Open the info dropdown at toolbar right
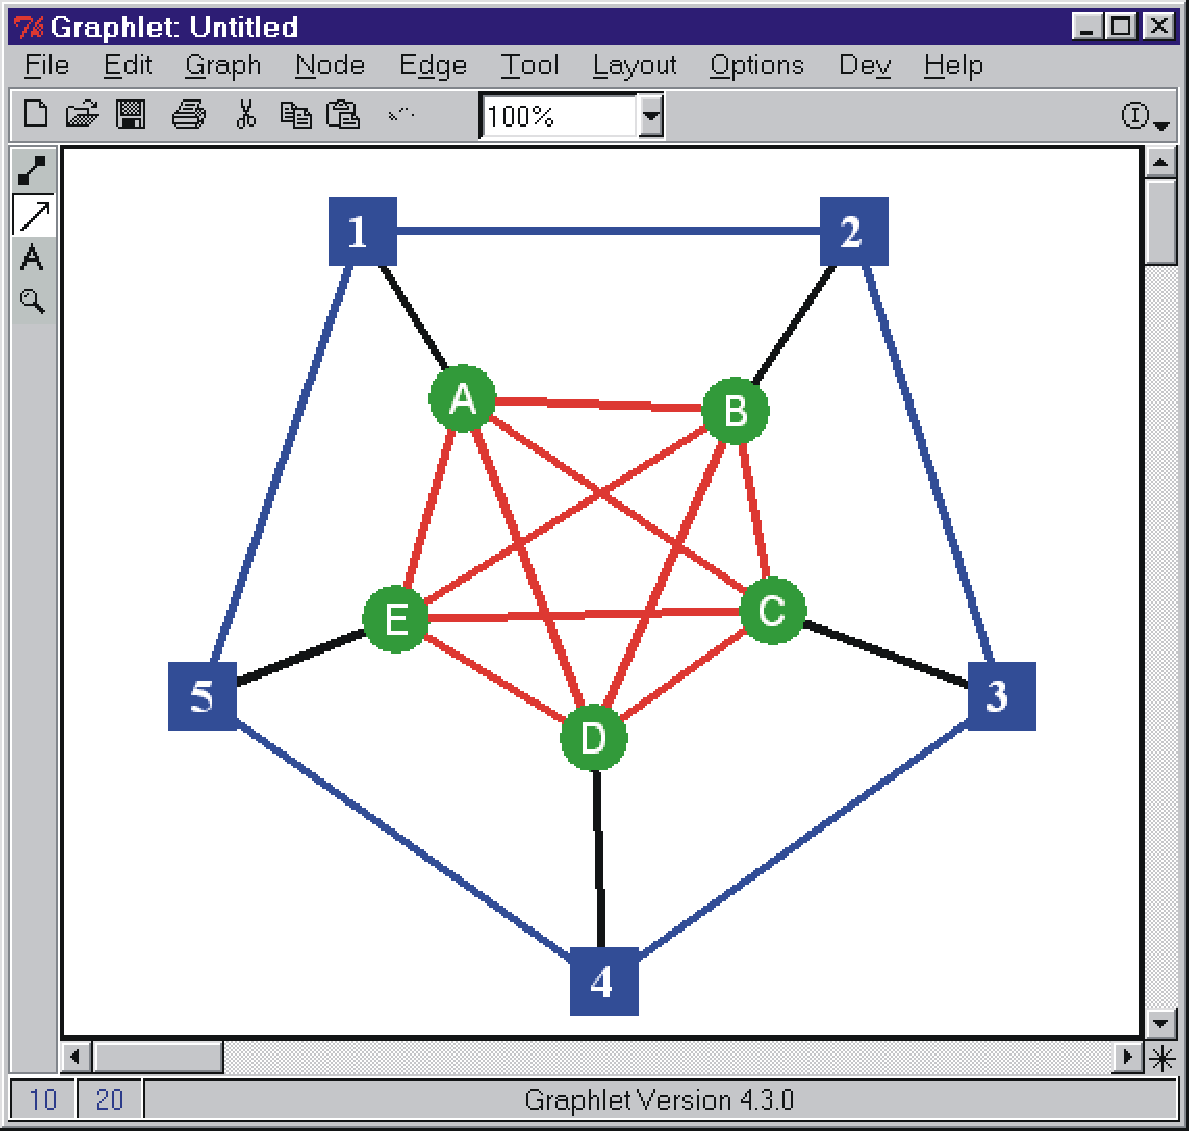Viewport: 1189px width, 1131px height. pos(1144,117)
